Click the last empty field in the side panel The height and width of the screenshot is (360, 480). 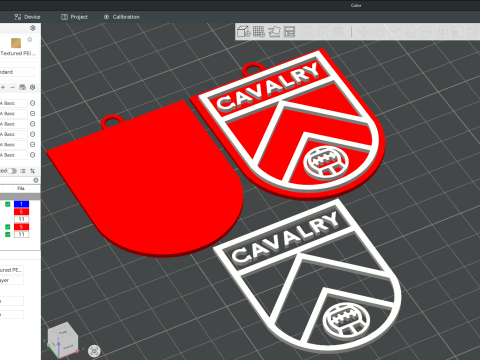12,315
